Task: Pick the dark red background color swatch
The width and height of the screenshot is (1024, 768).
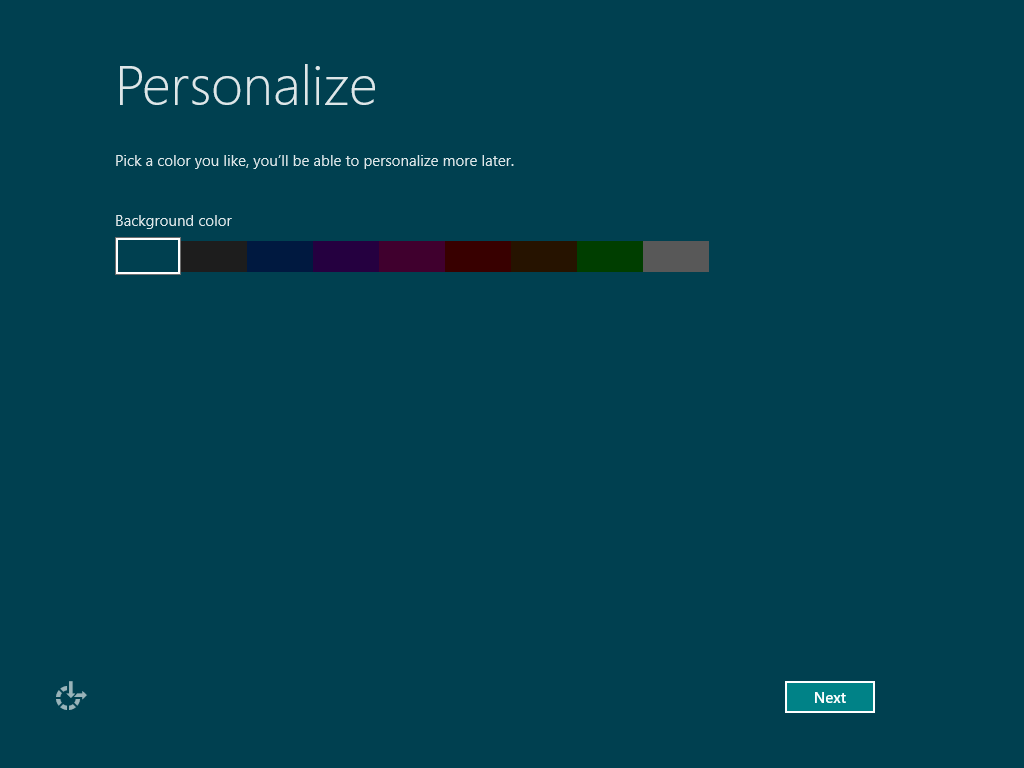Action: click(x=477, y=256)
